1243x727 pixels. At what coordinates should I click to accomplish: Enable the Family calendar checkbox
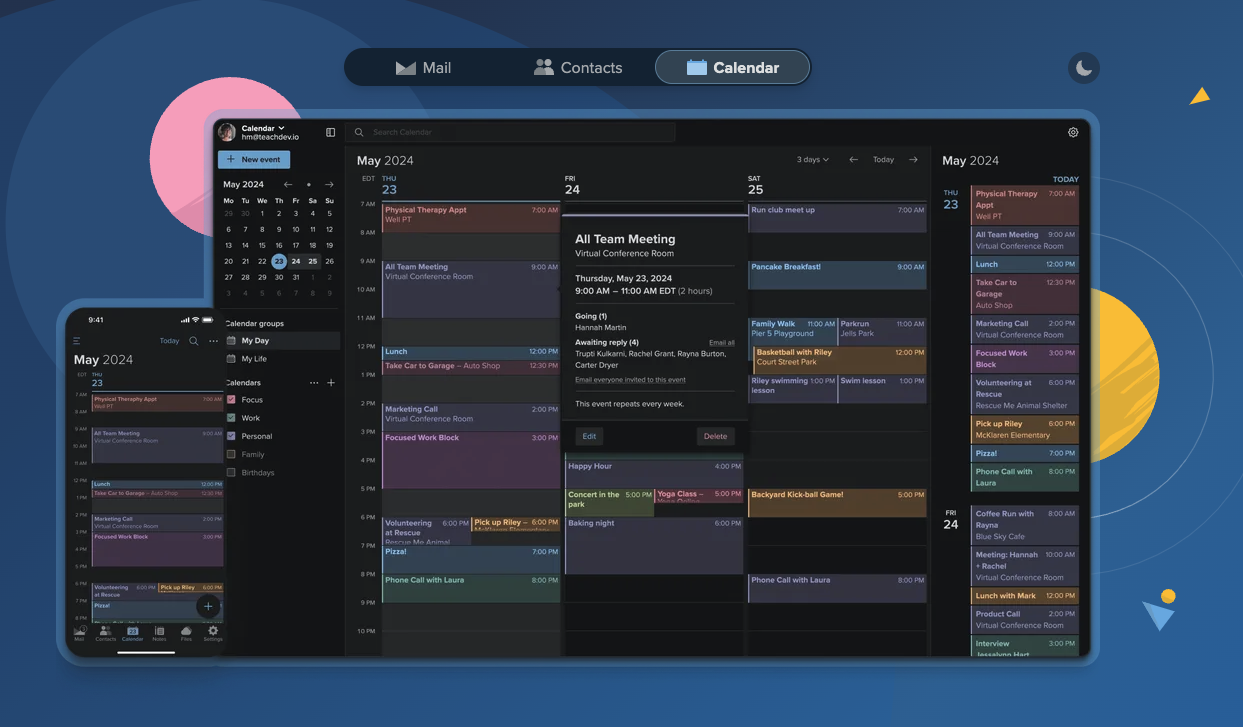click(x=231, y=454)
